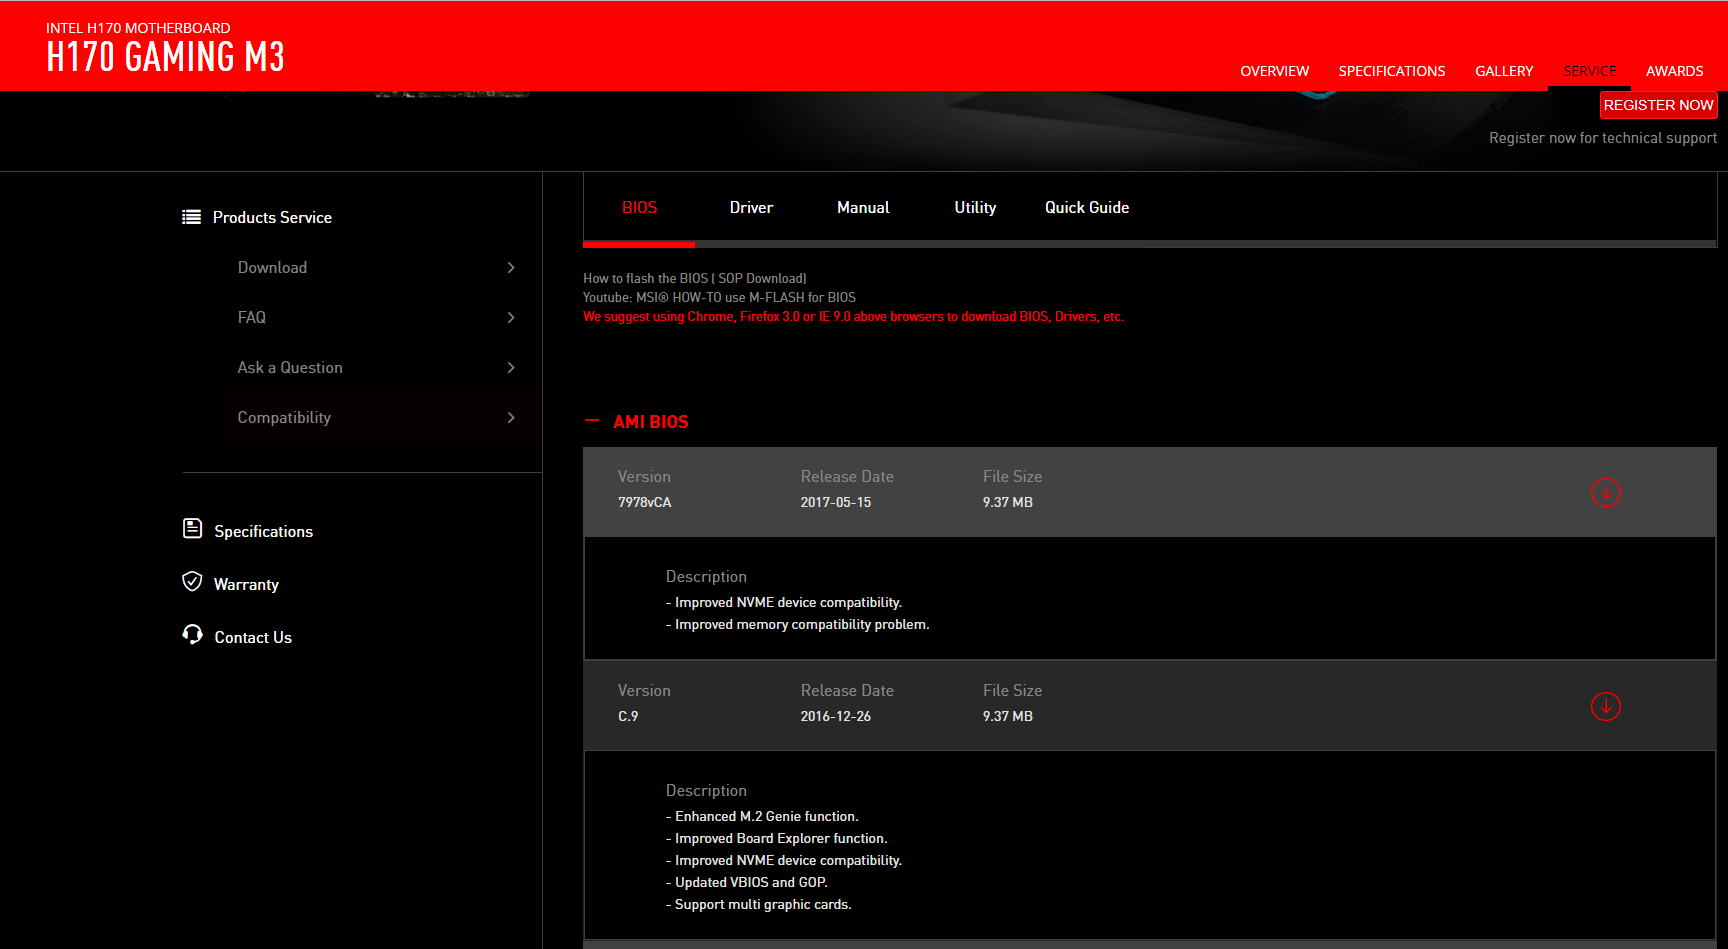Click the Contact Us headset icon
Screen dimensions: 1728x949
click(192, 634)
